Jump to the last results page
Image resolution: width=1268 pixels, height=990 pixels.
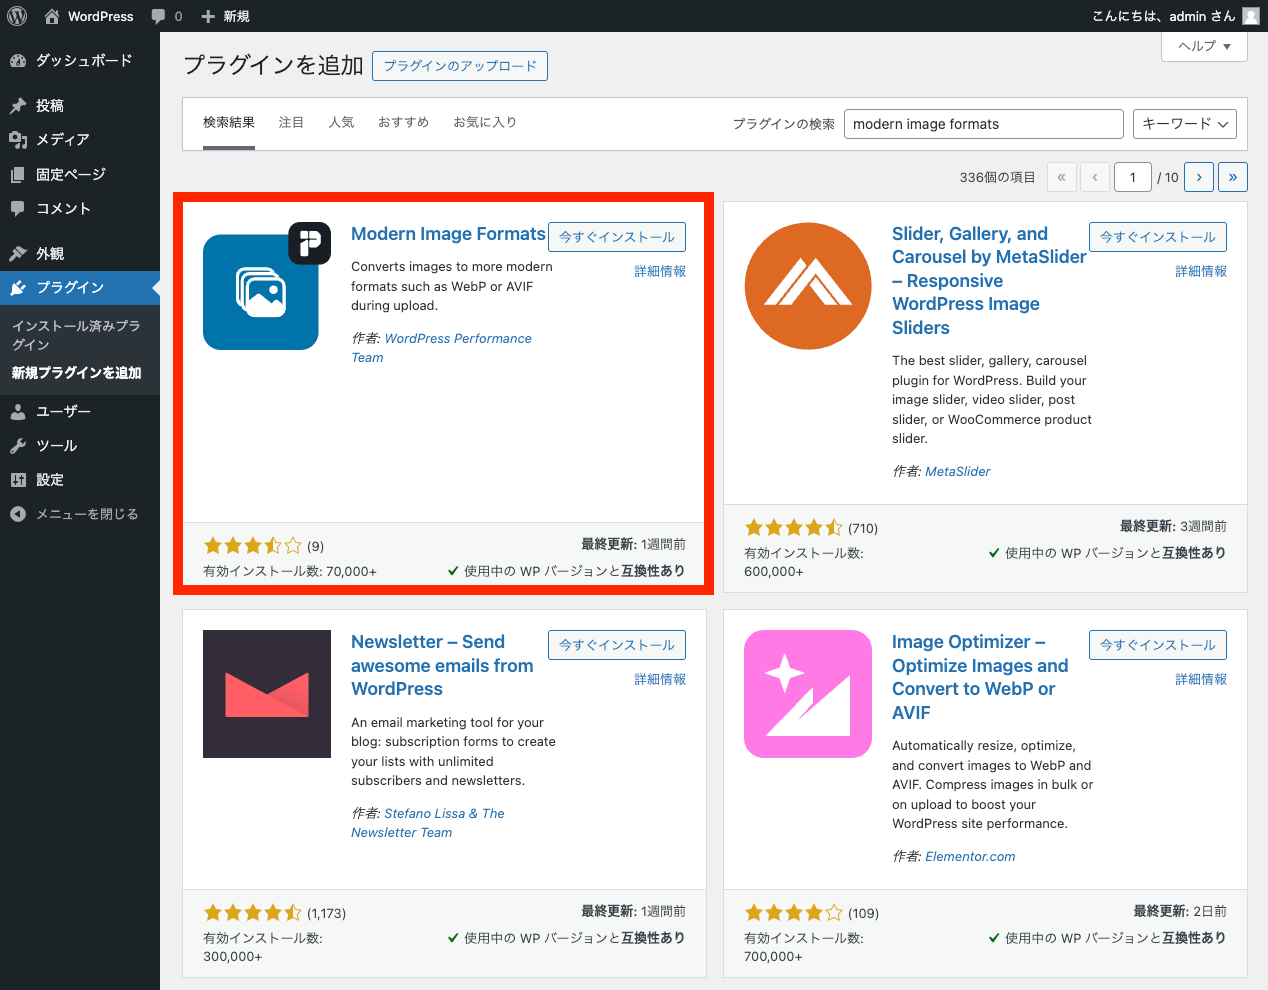tap(1233, 177)
